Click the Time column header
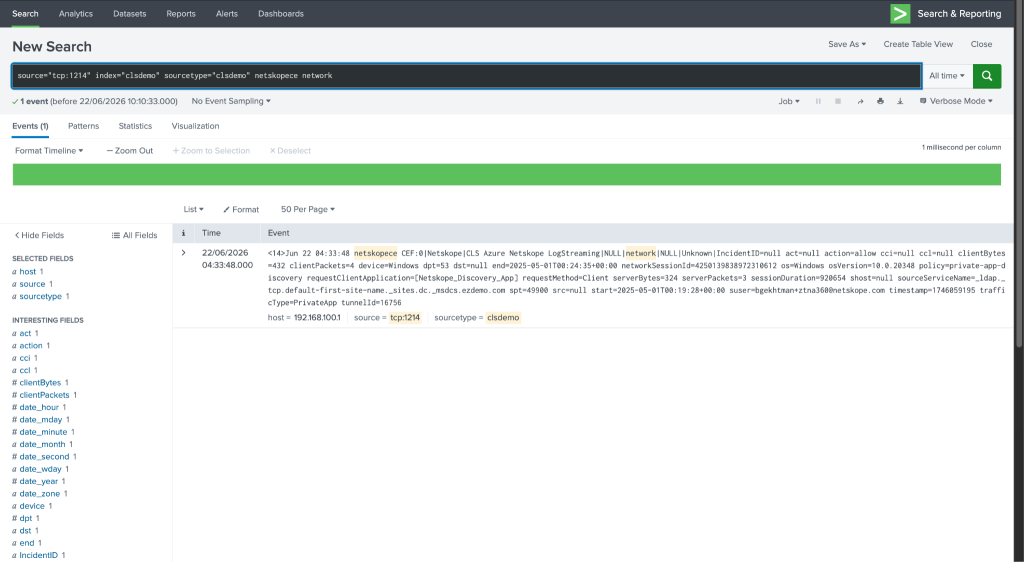The image size is (1024, 562). pyautogui.click(x=211, y=233)
